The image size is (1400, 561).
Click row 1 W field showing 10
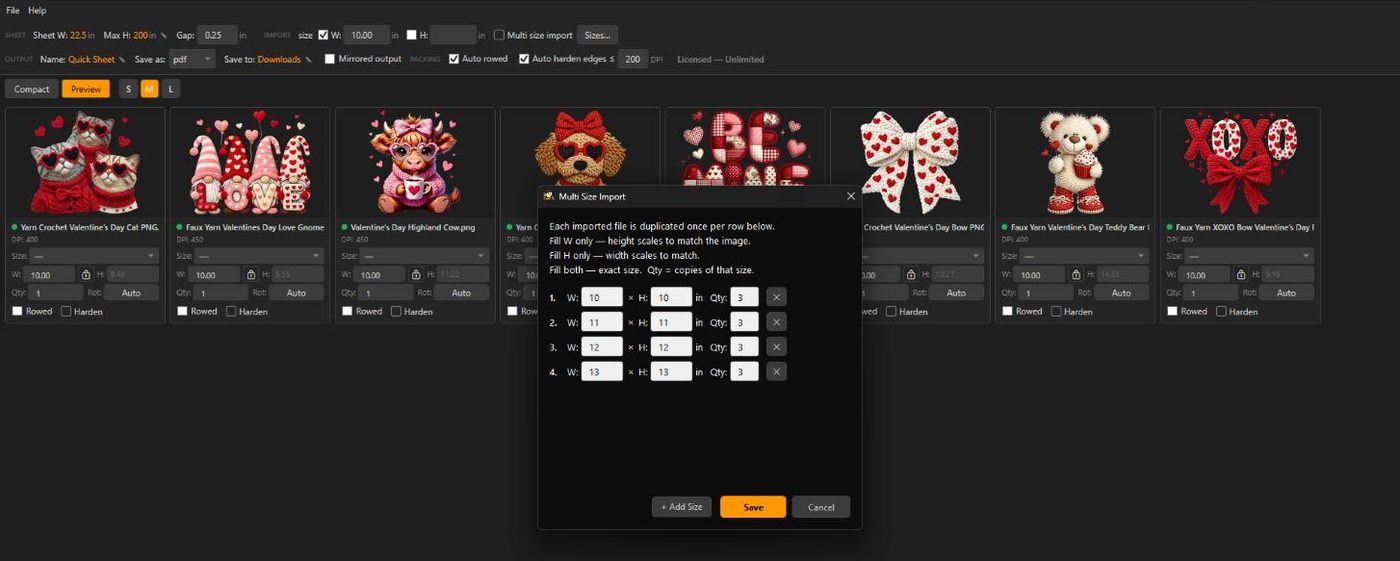[602, 297]
